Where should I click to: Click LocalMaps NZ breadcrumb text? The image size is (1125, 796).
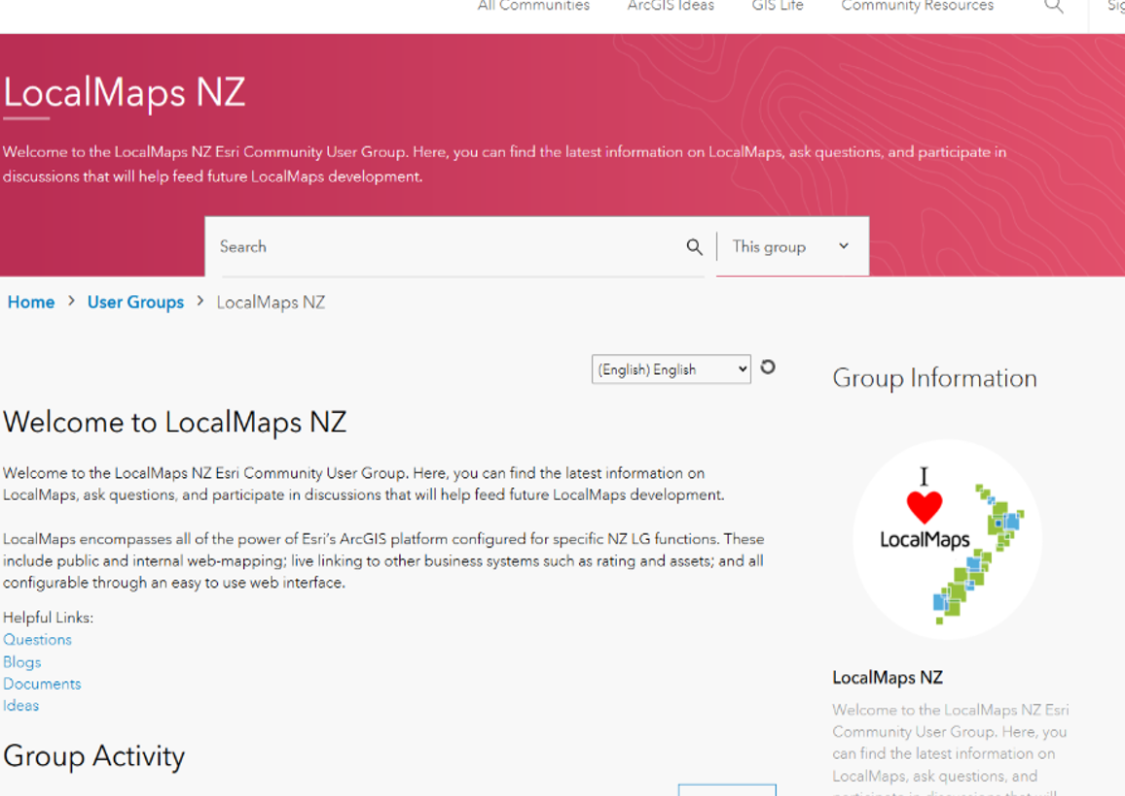pyautogui.click(x=270, y=302)
